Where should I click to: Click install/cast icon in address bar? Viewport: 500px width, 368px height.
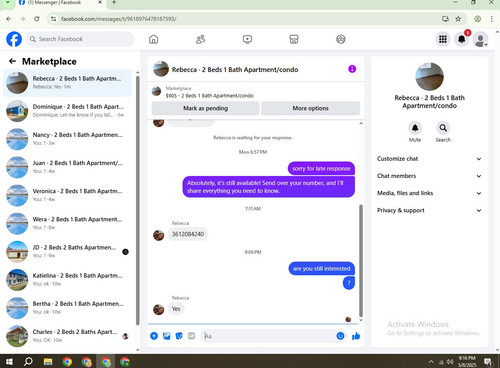tap(445, 19)
